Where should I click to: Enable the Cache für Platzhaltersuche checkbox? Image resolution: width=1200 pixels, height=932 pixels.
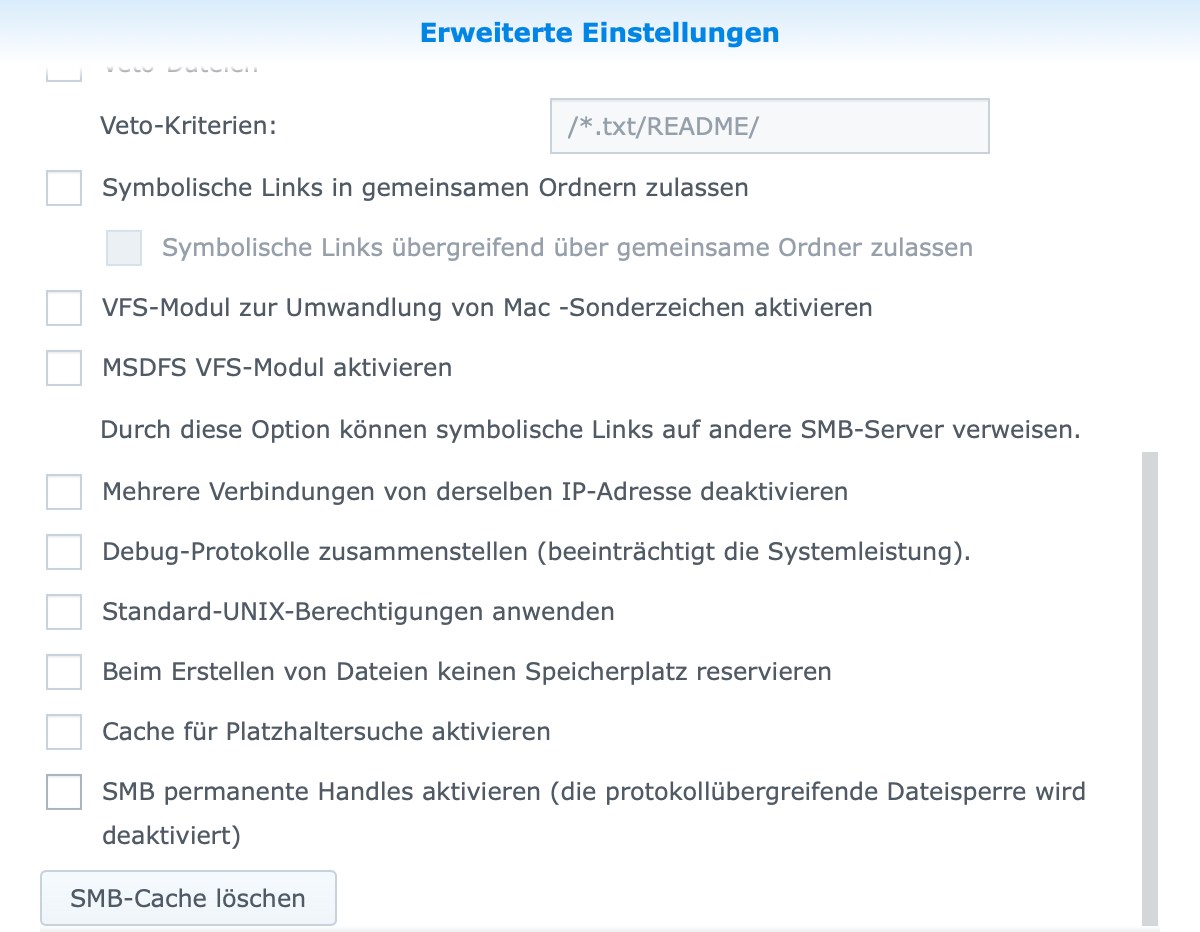tap(64, 732)
